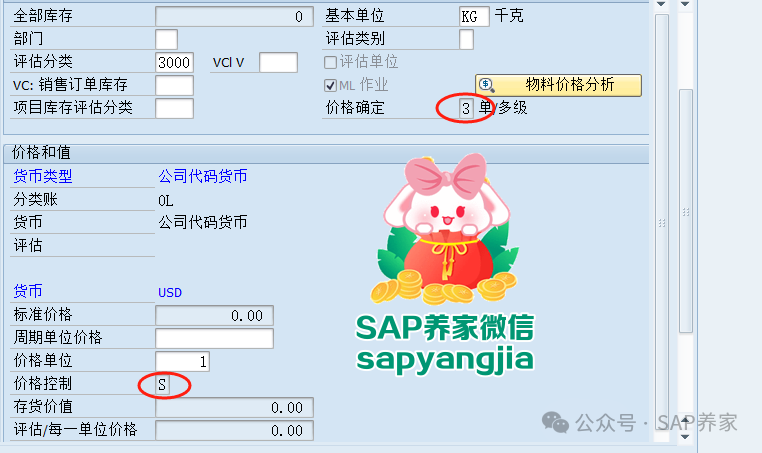Click the VCl V input box

(278, 62)
